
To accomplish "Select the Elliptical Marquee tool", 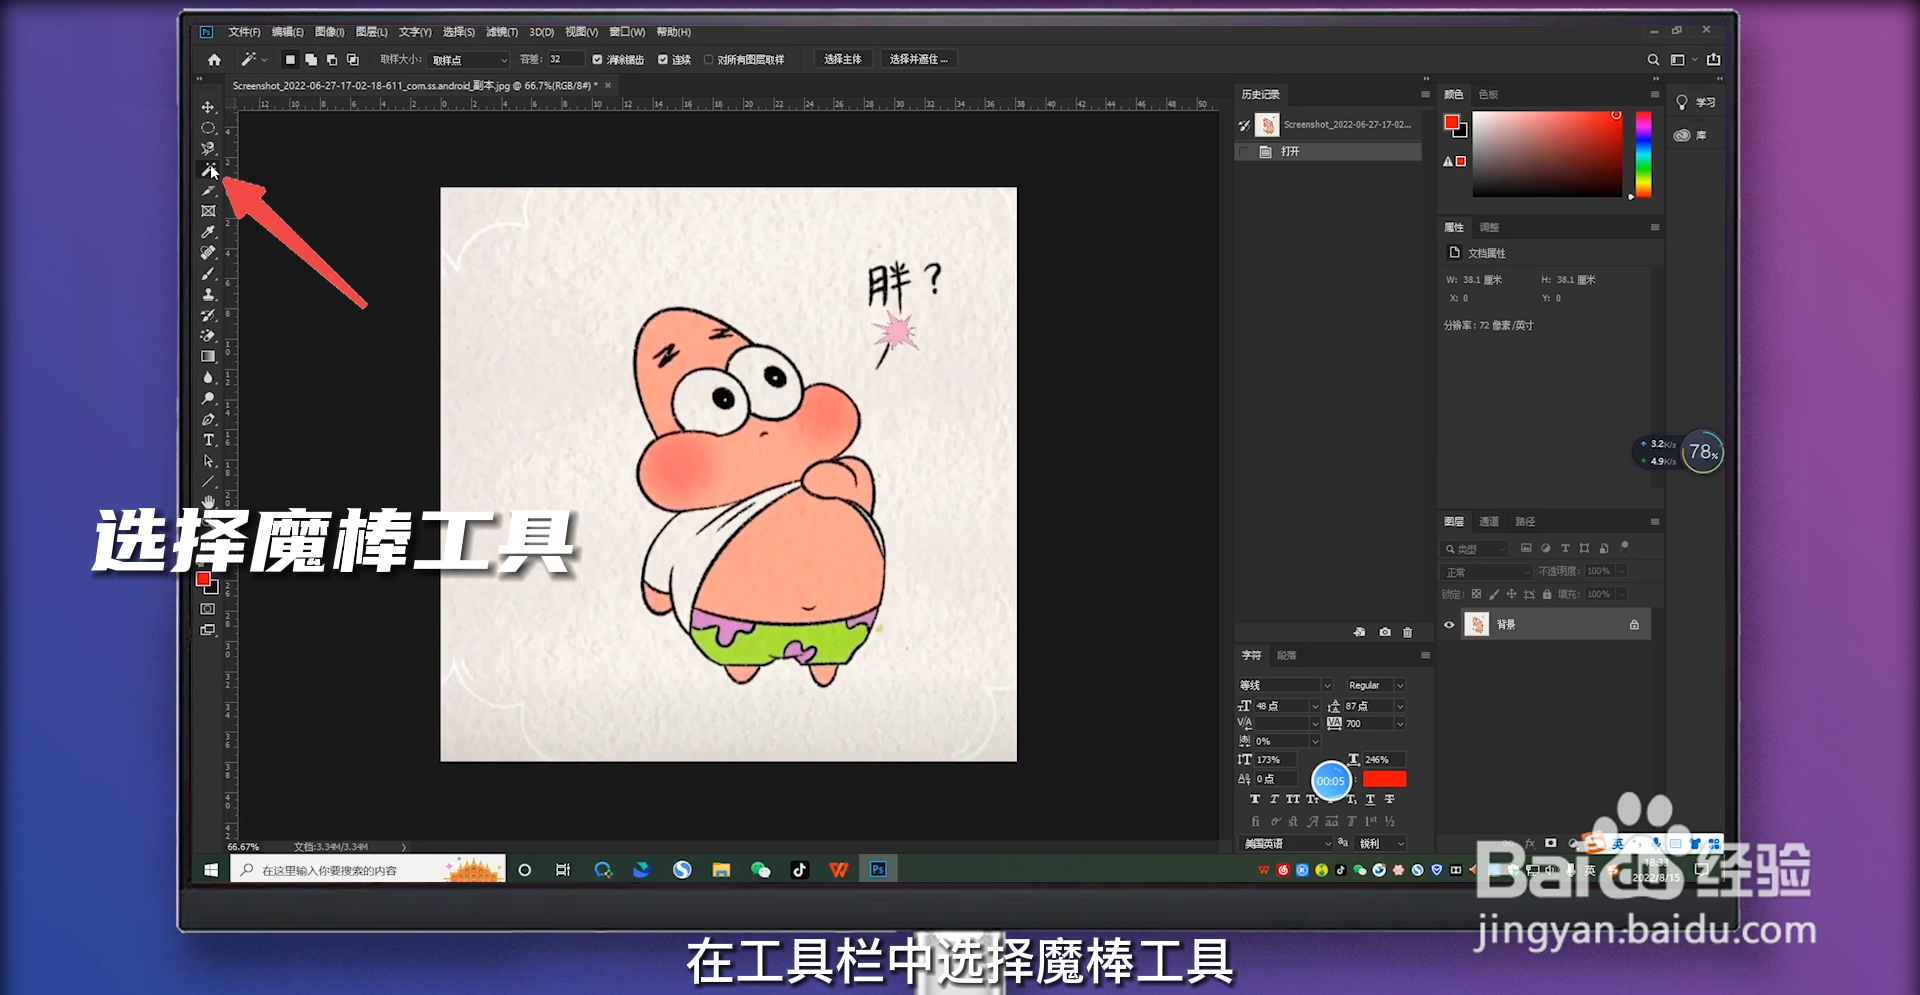I will click(x=208, y=128).
